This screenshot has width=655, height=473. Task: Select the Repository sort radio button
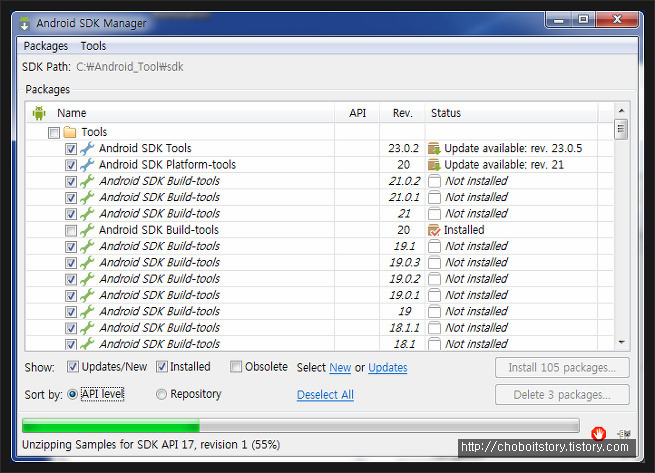pos(161,394)
